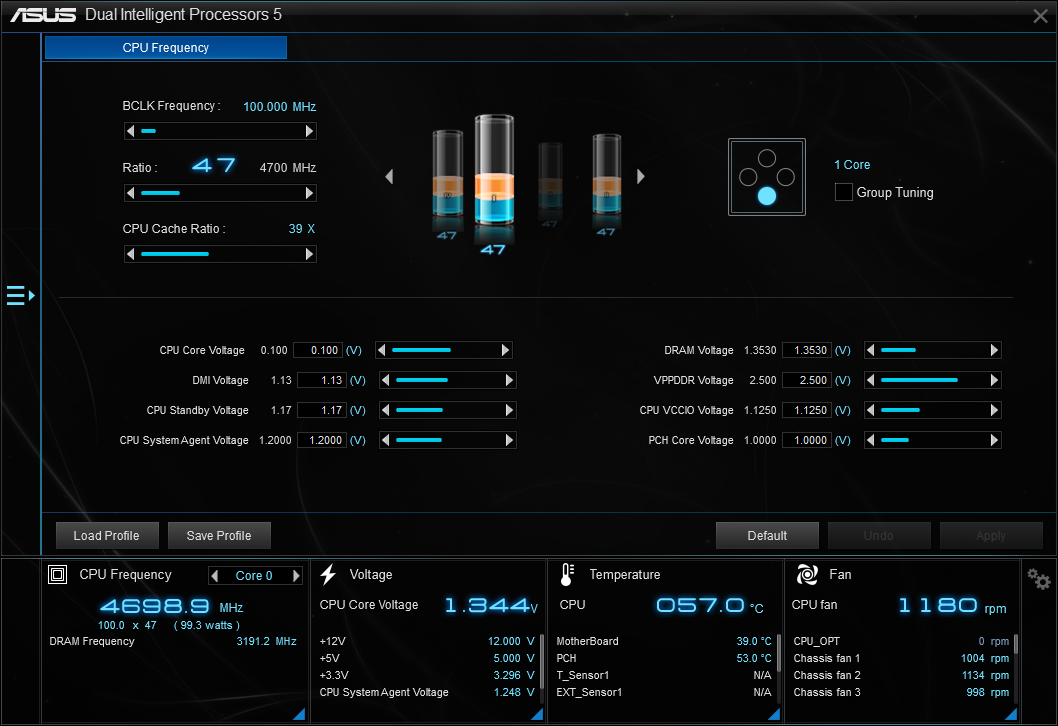Screen dimensions: 1058x726
Task: Show previous core cylinder
Action: coord(389,177)
